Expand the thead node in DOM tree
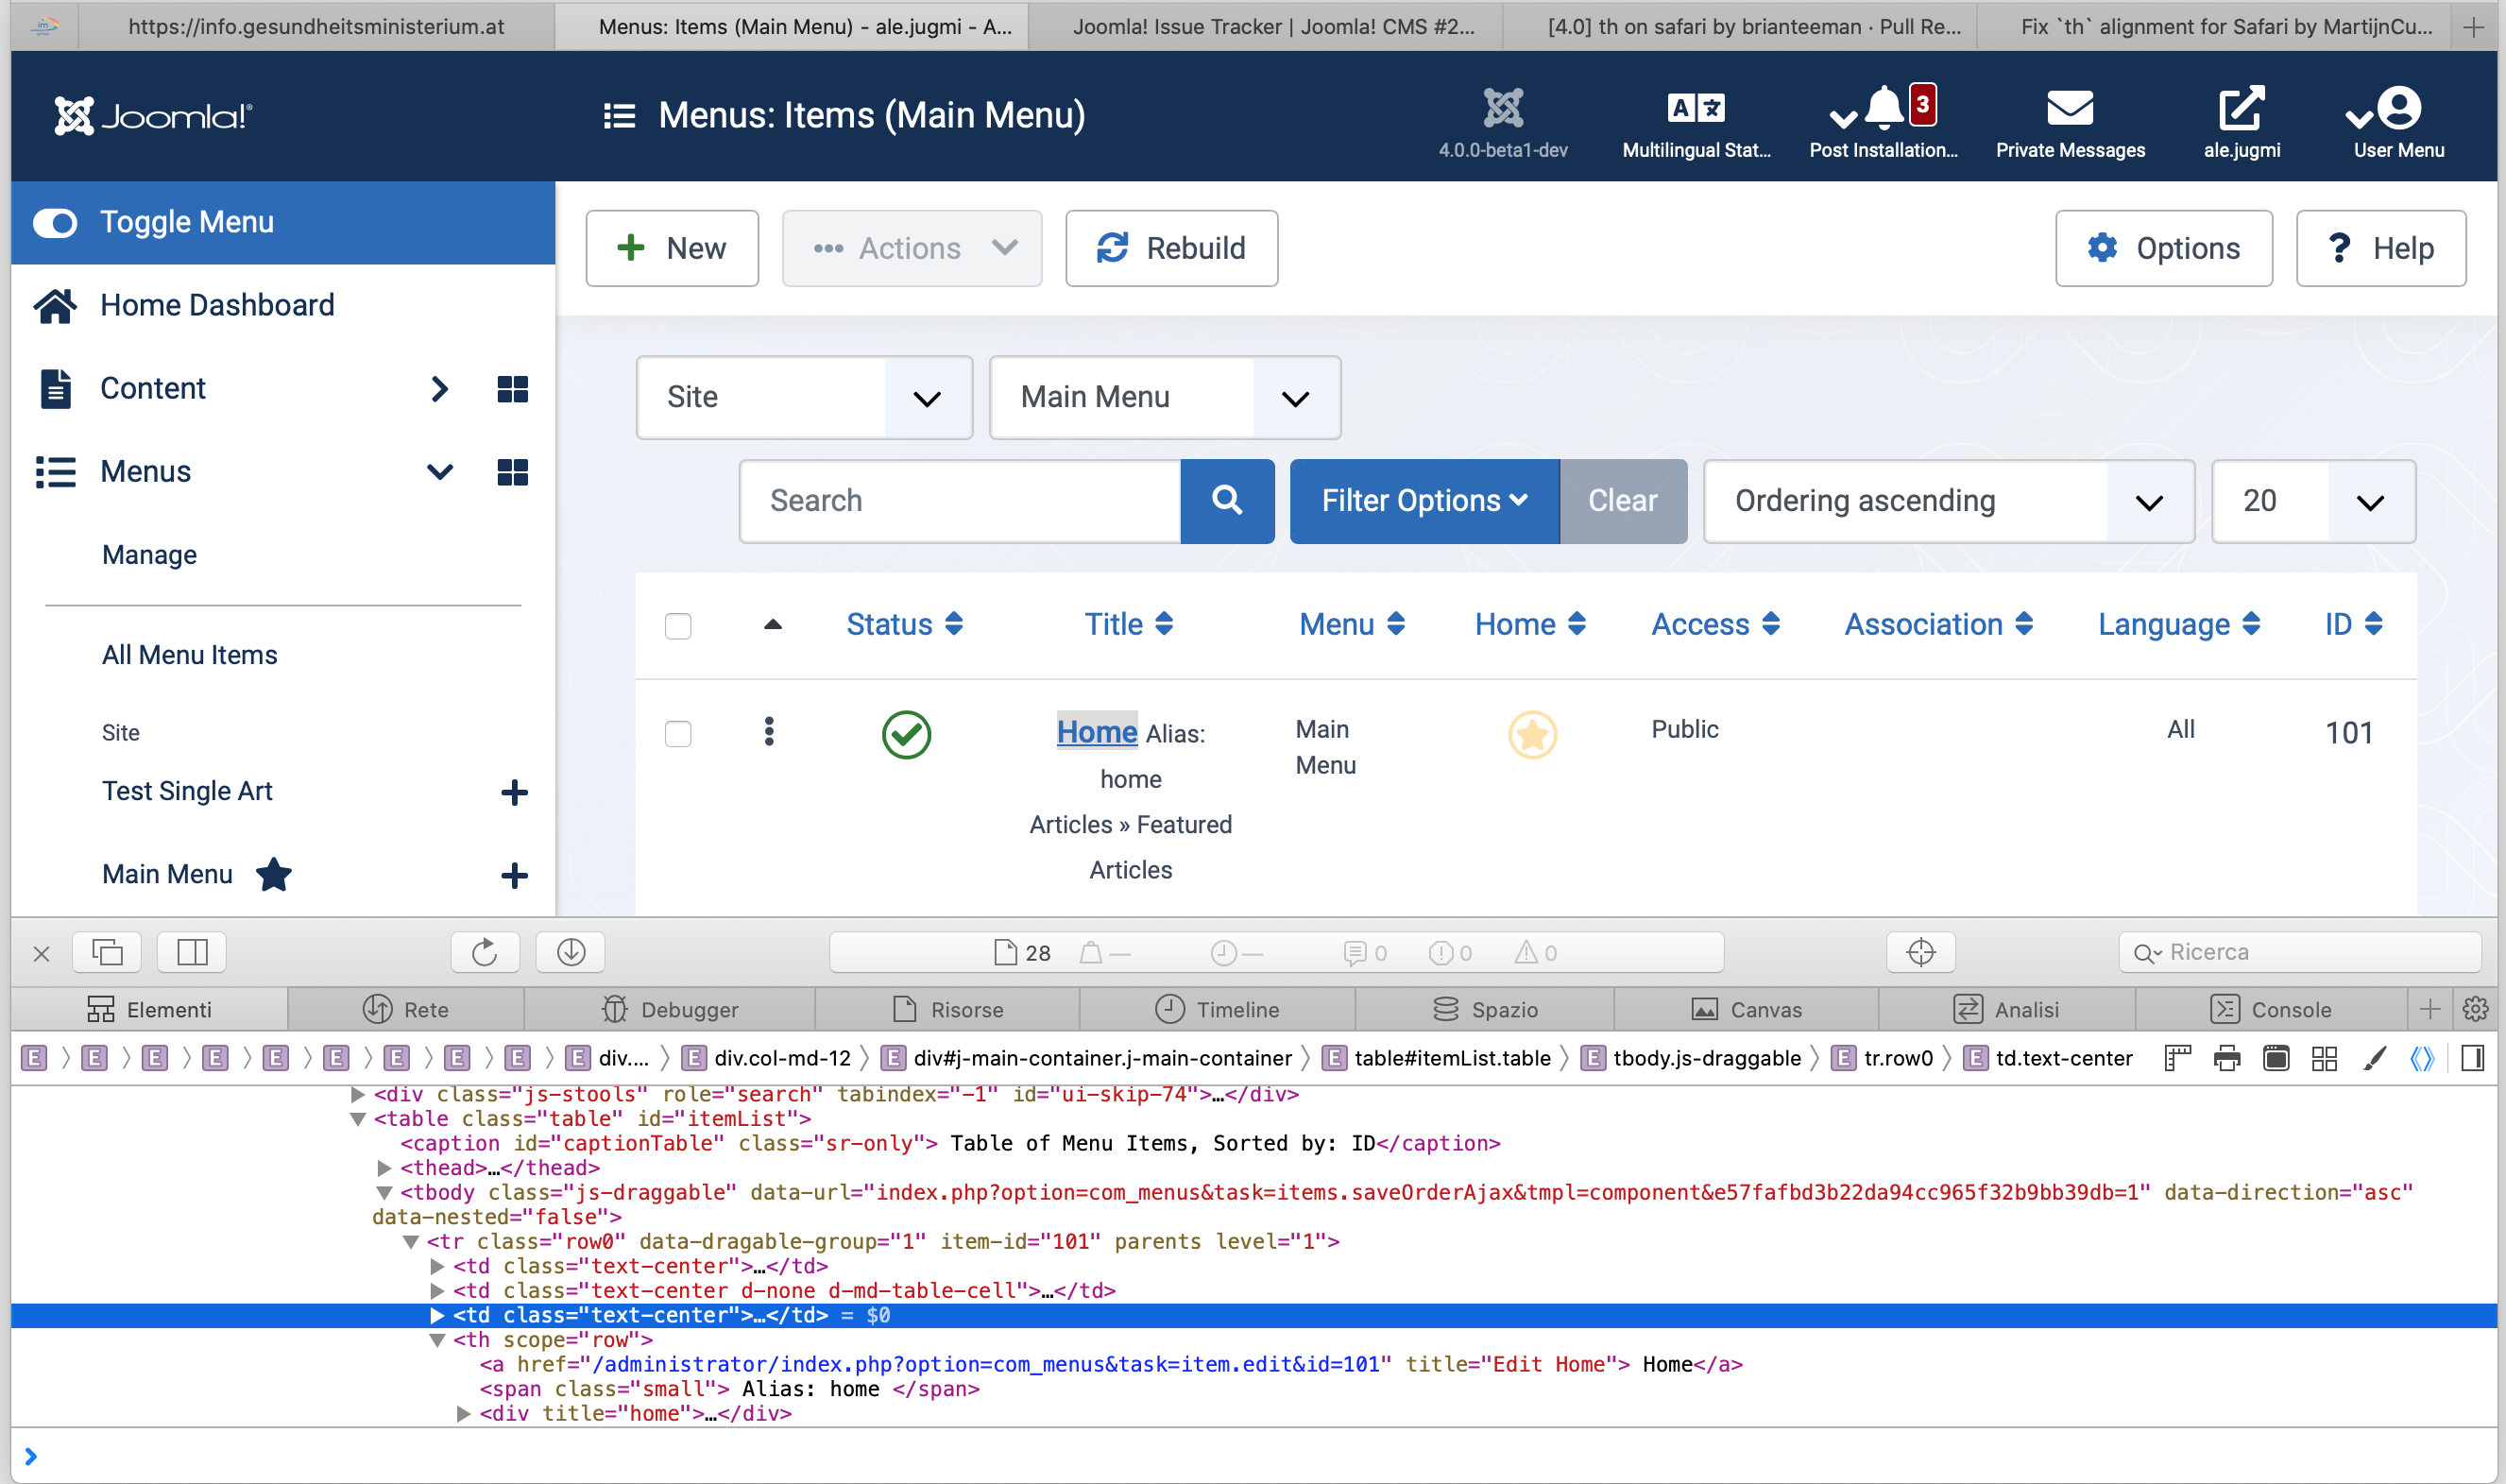 (384, 1168)
